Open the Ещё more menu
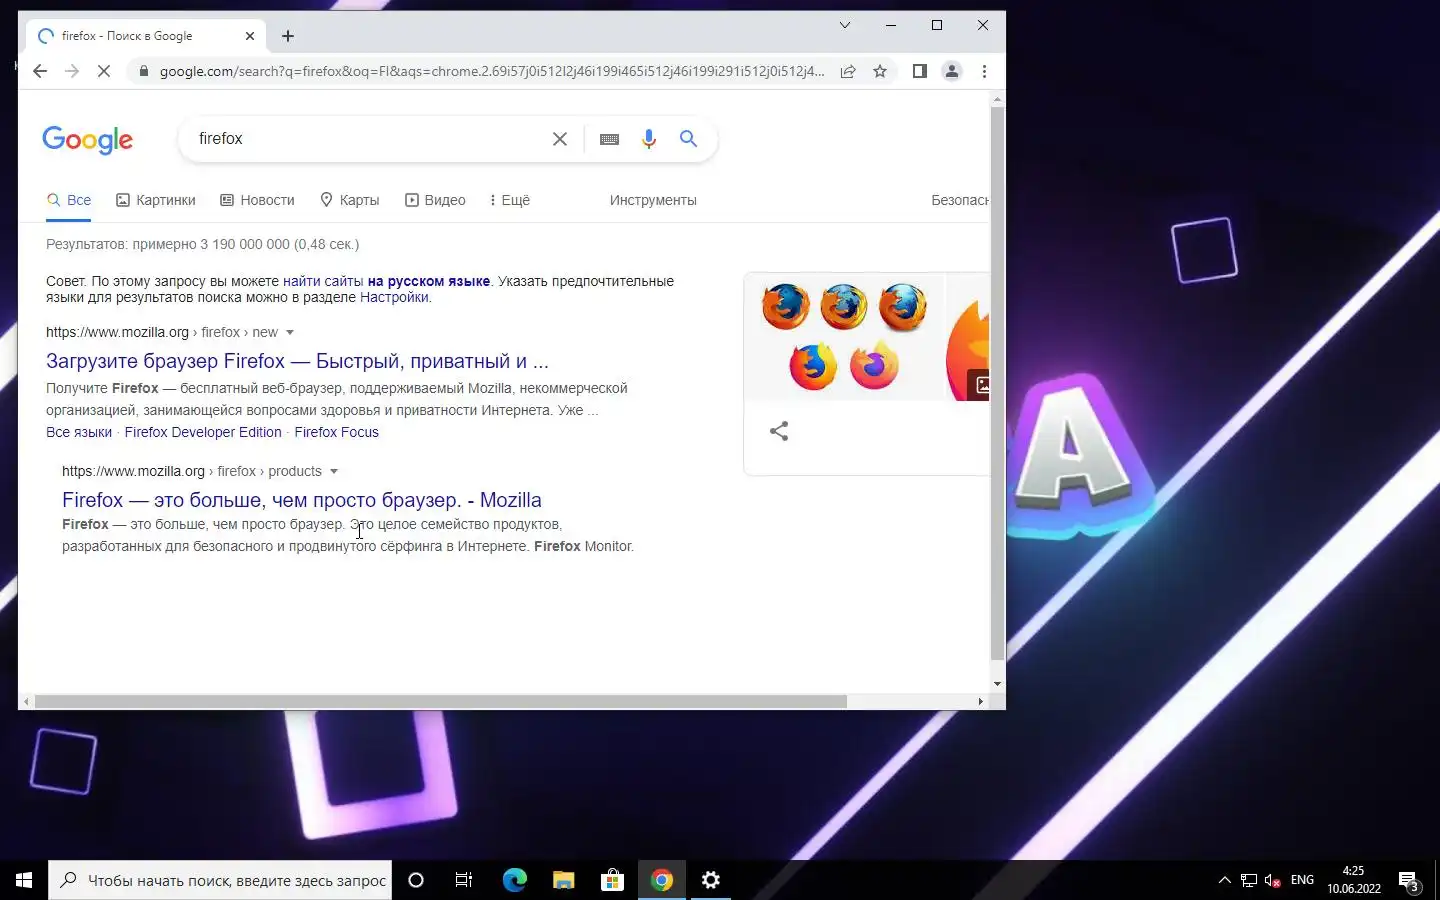Viewport: 1440px width, 900px height. pos(510,200)
